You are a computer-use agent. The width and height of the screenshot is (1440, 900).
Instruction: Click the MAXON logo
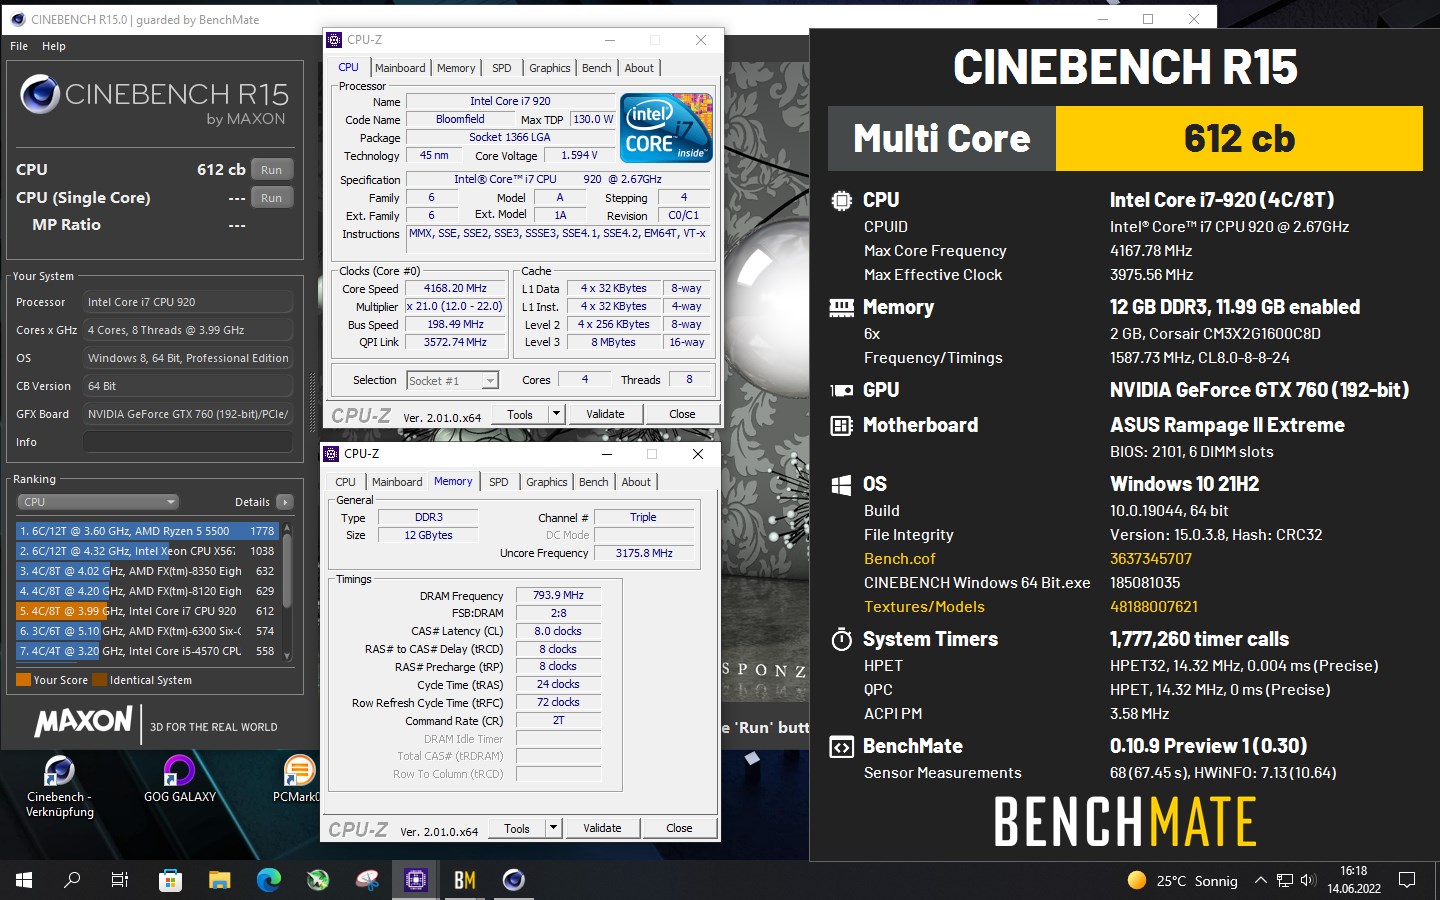[84, 722]
